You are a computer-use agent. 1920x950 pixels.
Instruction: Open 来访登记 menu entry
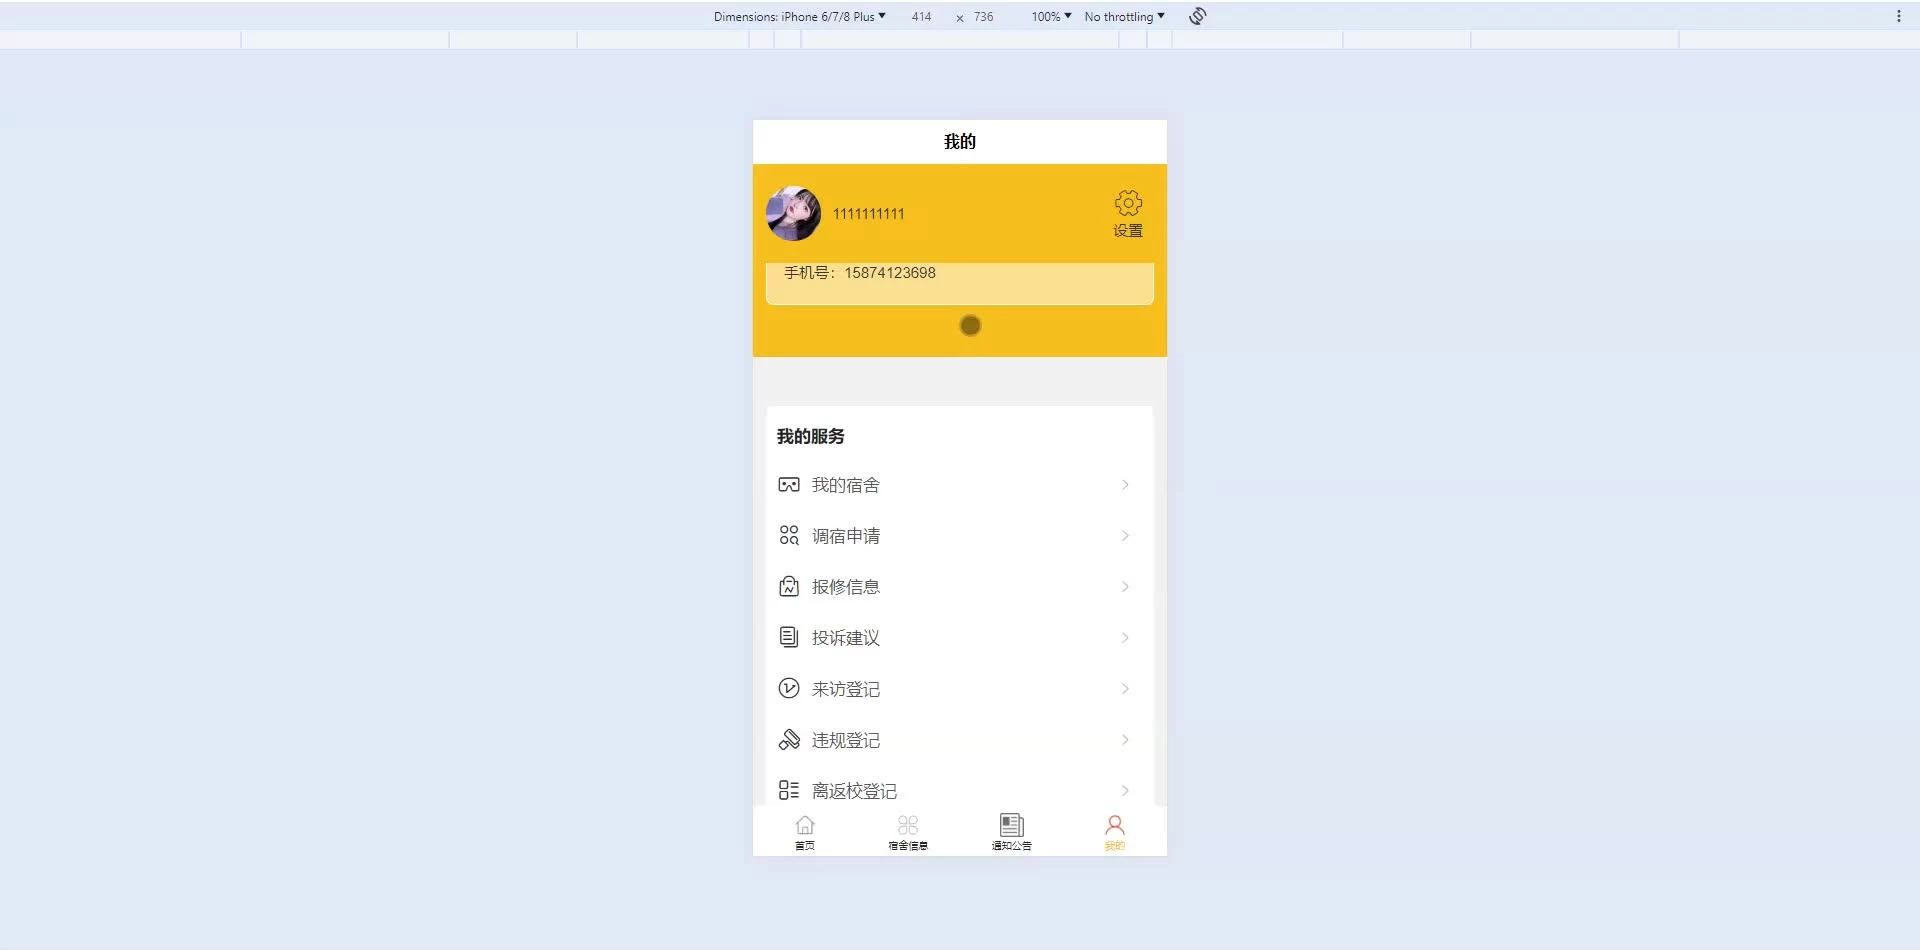coord(960,689)
